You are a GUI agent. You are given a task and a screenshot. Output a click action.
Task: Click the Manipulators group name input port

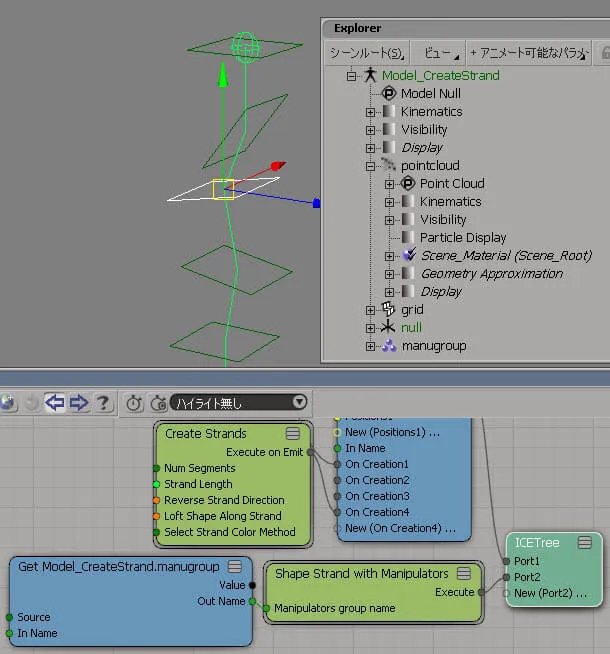(x=266, y=609)
